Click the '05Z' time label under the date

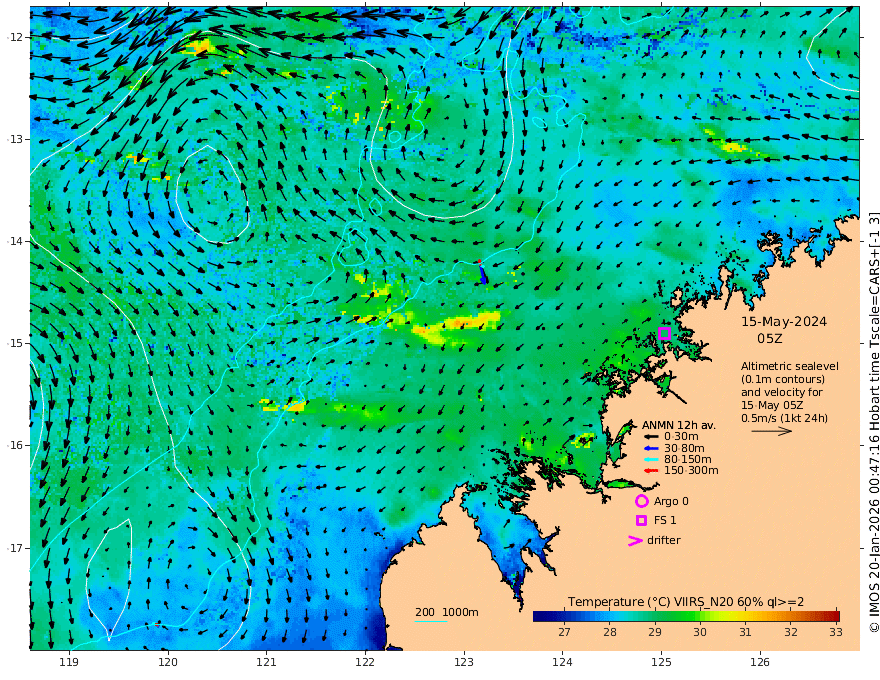point(769,339)
